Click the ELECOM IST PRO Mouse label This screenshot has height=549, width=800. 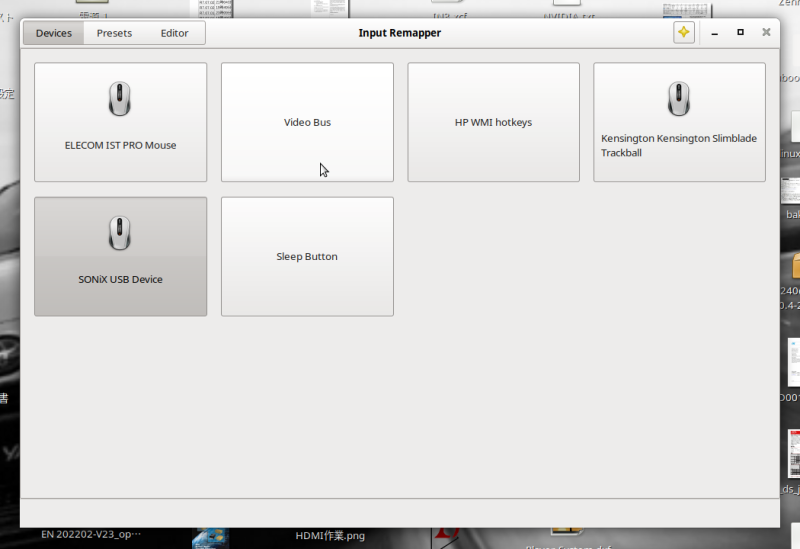(120, 146)
